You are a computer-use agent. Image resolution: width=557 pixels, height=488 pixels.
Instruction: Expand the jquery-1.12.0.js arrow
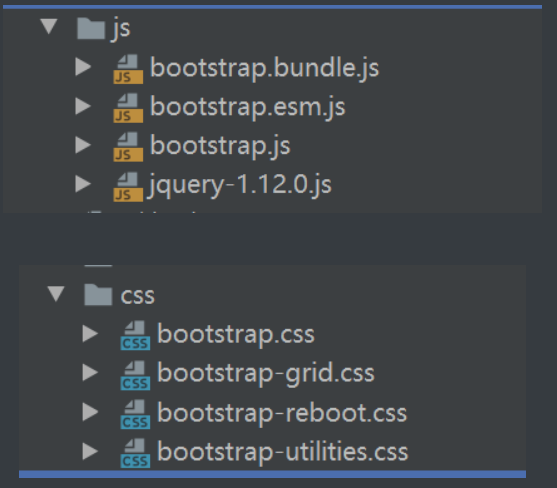coord(83,184)
